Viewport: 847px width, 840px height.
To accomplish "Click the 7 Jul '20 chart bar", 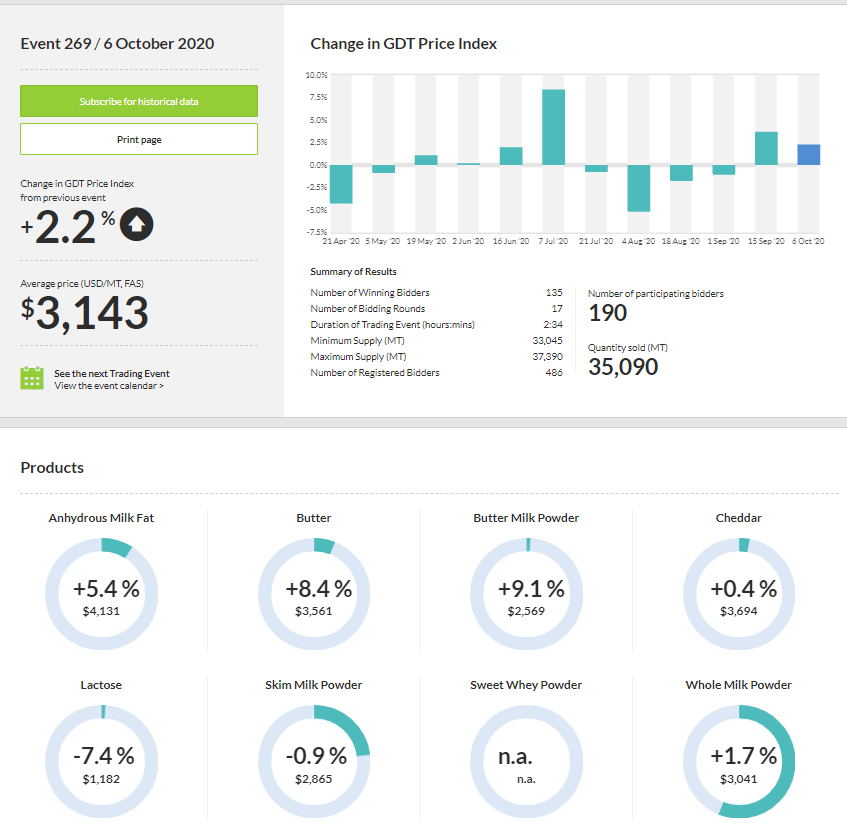I will [x=554, y=127].
